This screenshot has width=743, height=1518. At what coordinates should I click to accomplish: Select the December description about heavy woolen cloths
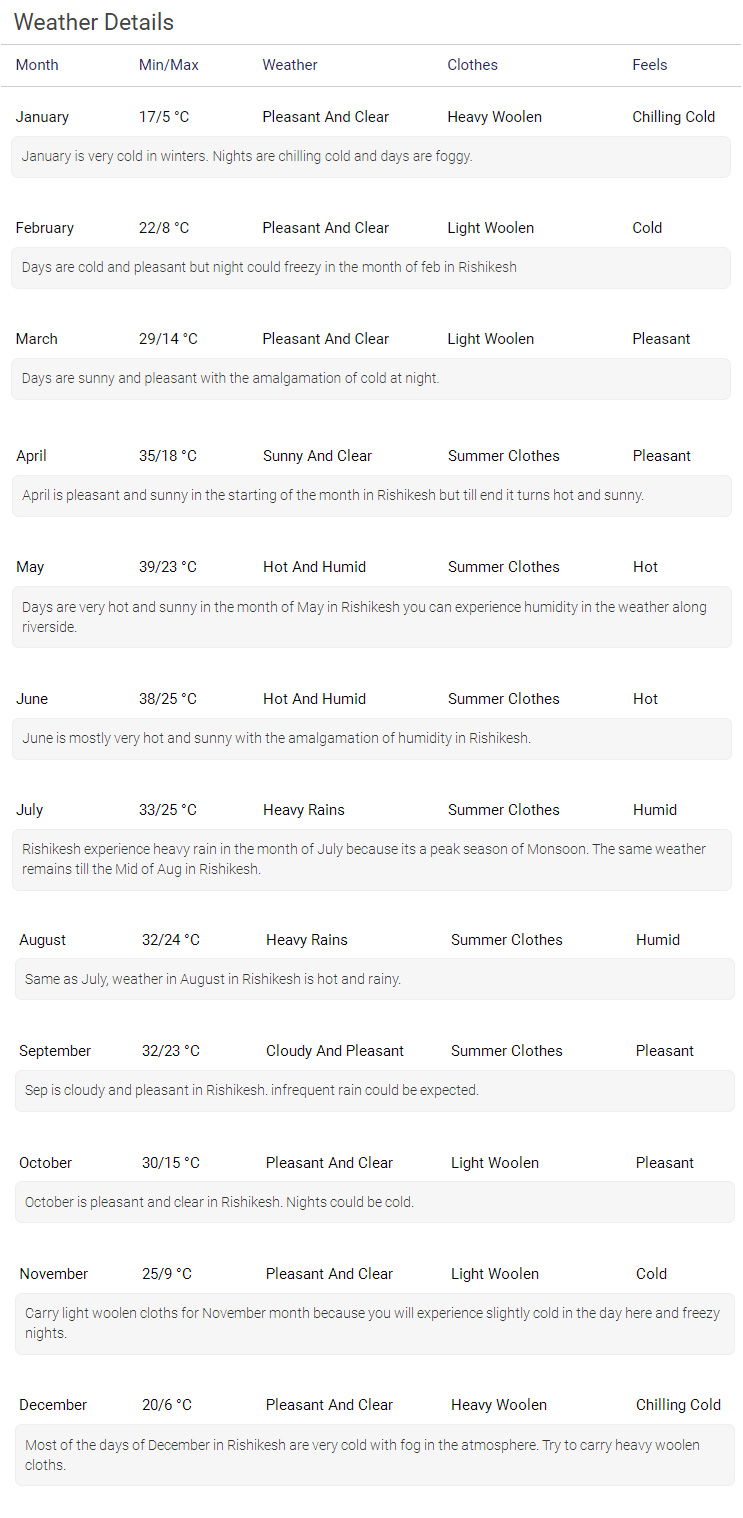pos(375,1455)
